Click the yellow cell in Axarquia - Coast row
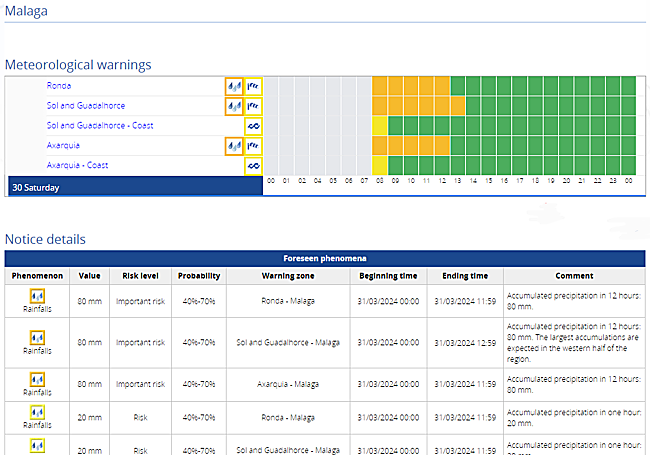The image size is (650, 455). [x=380, y=165]
